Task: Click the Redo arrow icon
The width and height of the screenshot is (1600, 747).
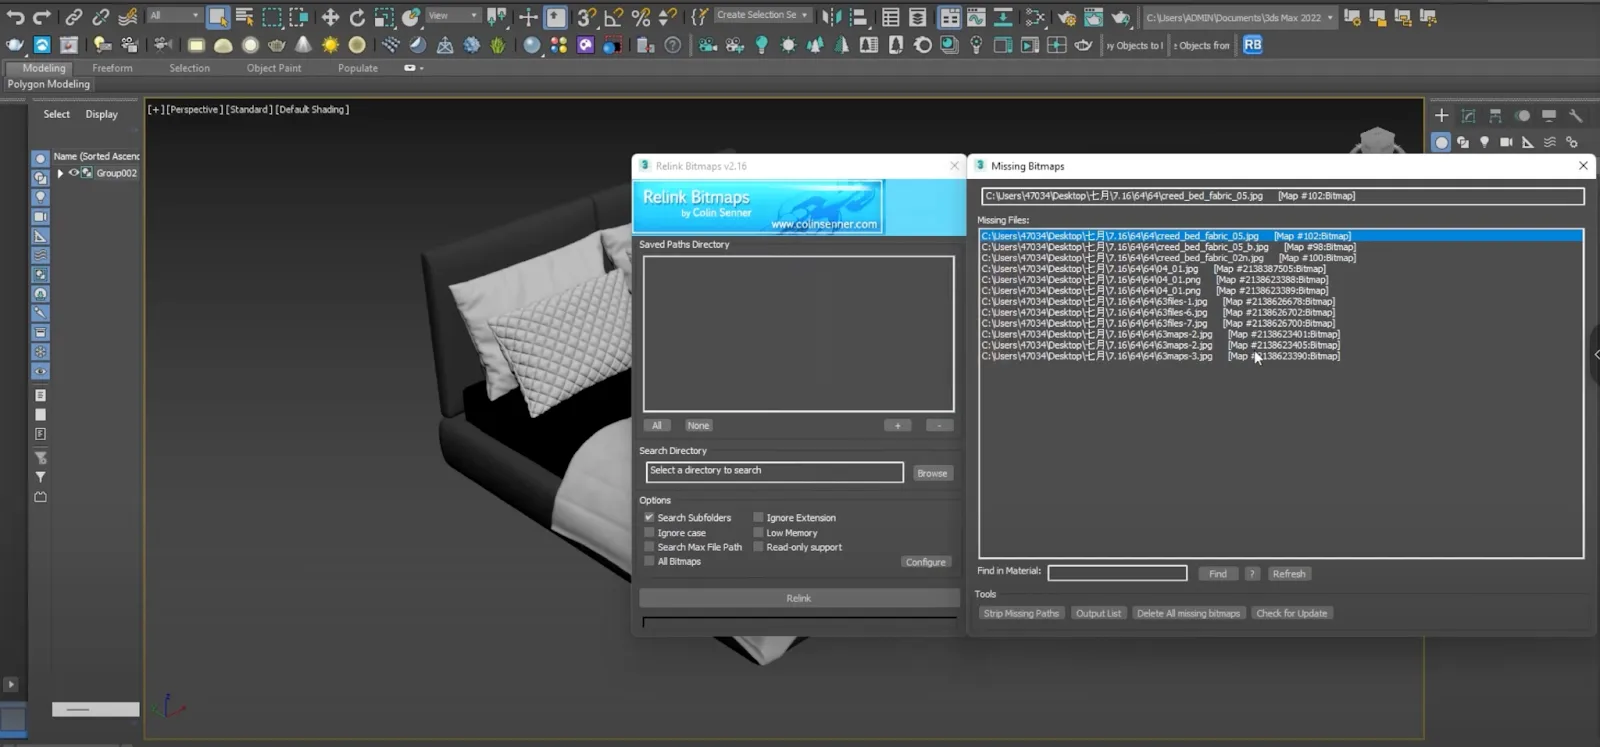Action: pyautogui.click(x=42, y=17)
